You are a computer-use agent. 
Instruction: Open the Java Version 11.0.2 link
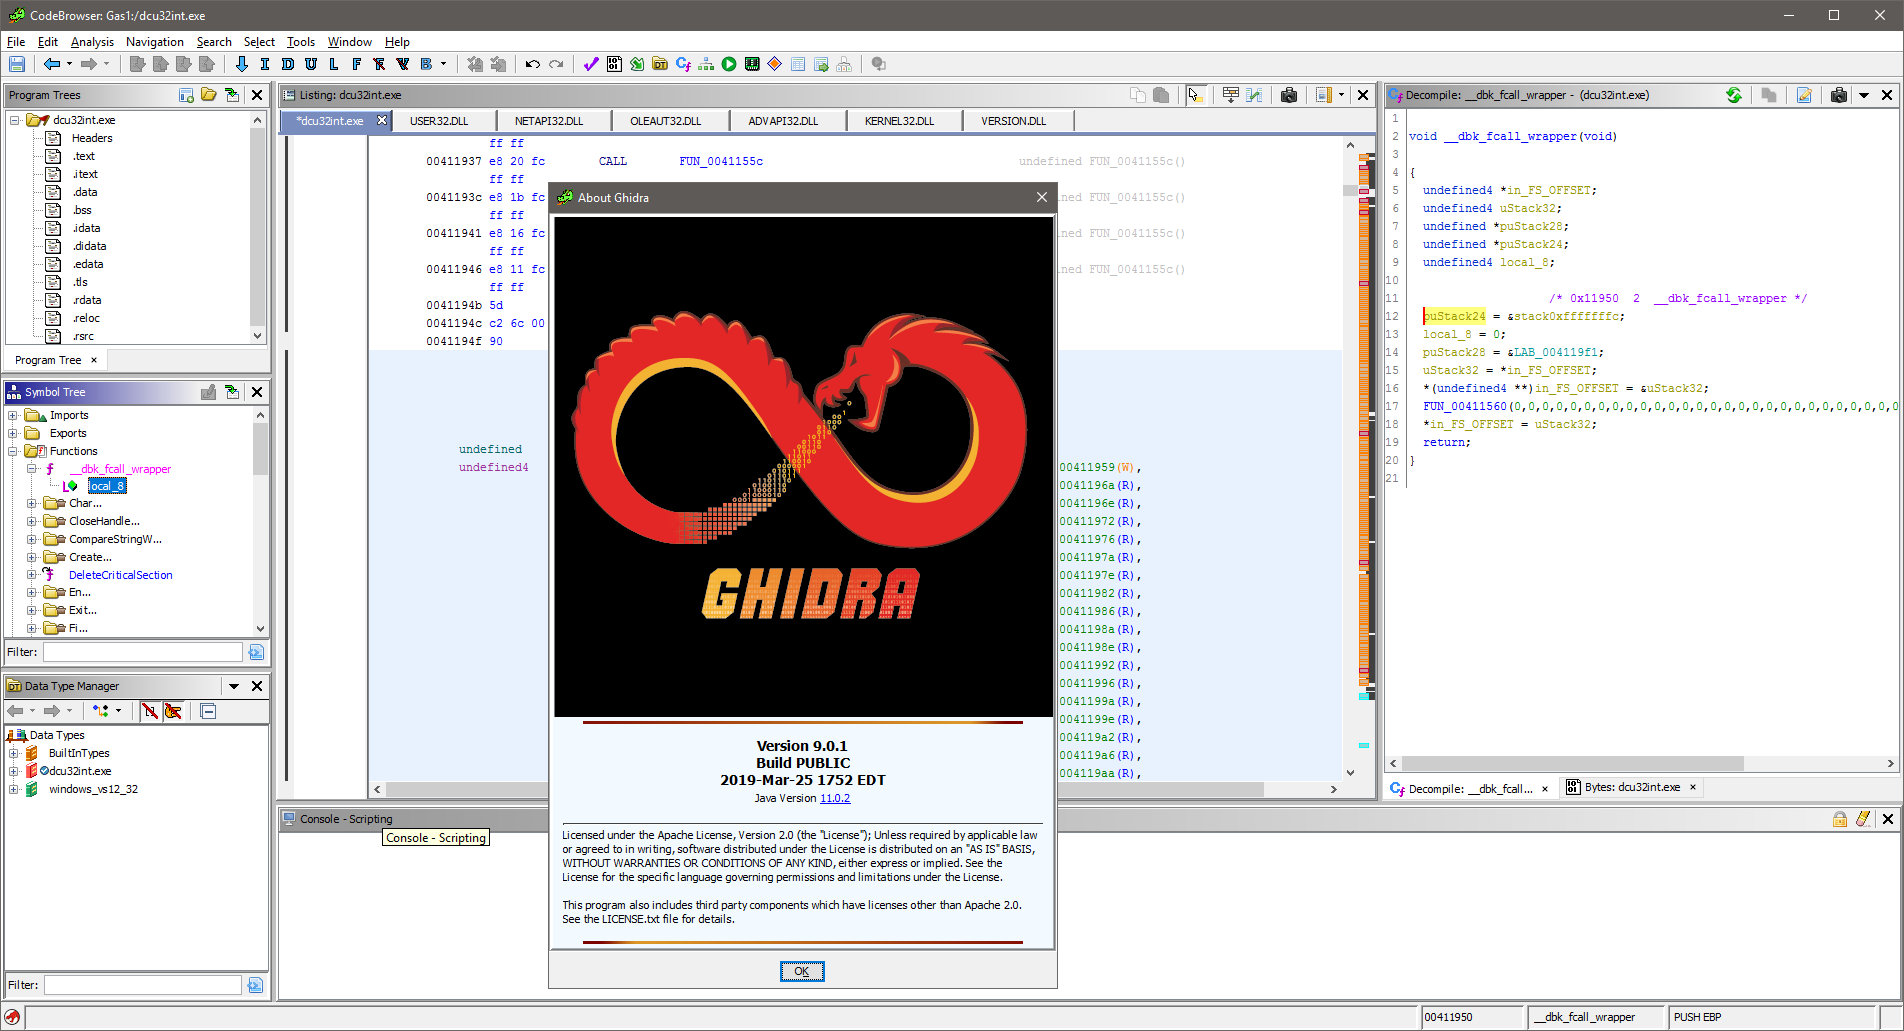835,798
